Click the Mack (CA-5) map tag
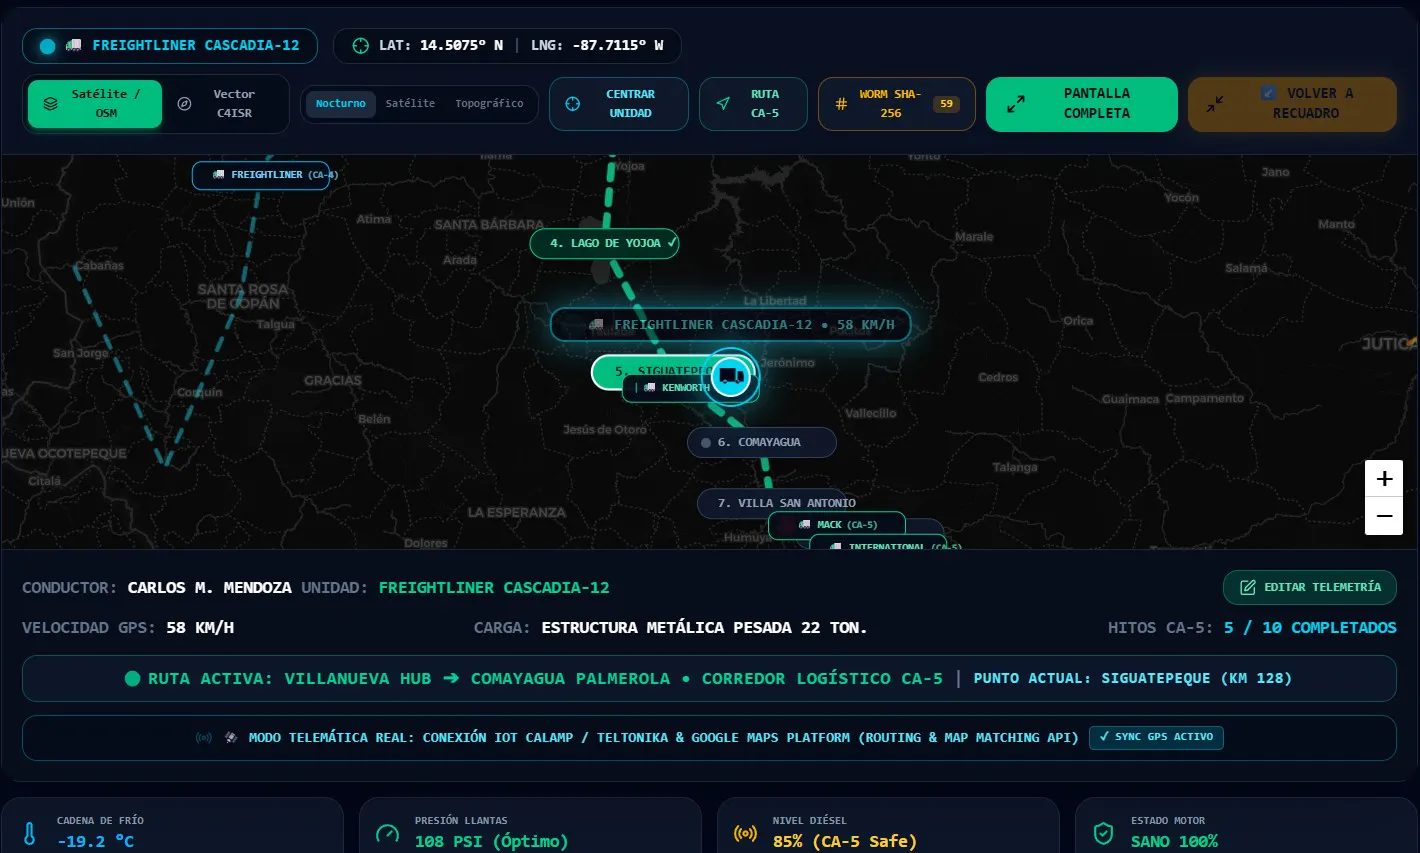Image resolution: width=1420 pixels, height=853 pixels. [x=837, y=525]
